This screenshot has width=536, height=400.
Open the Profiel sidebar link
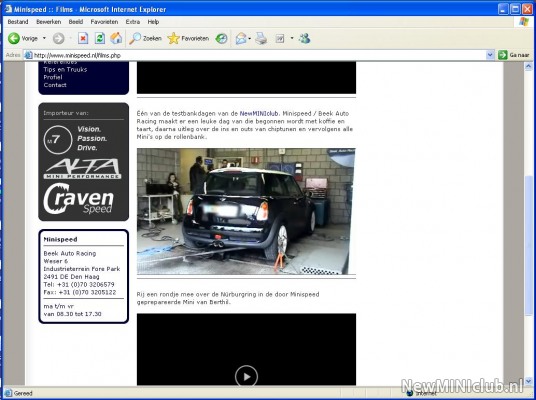pos(53,77)
